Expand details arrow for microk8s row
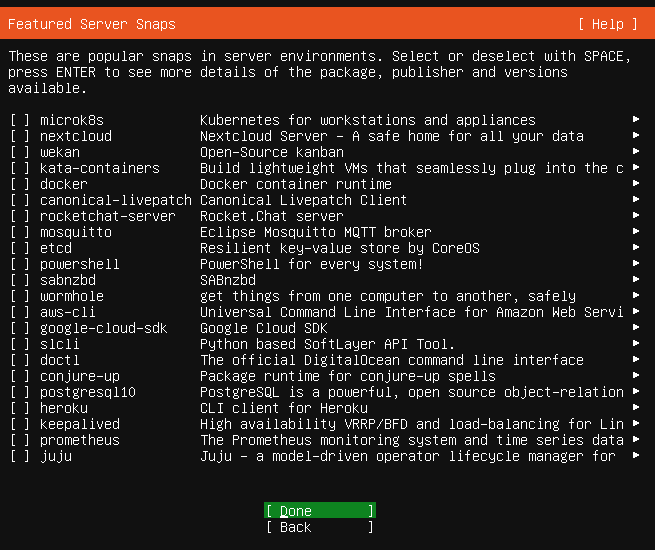655x550 pixels. [636, 120]
